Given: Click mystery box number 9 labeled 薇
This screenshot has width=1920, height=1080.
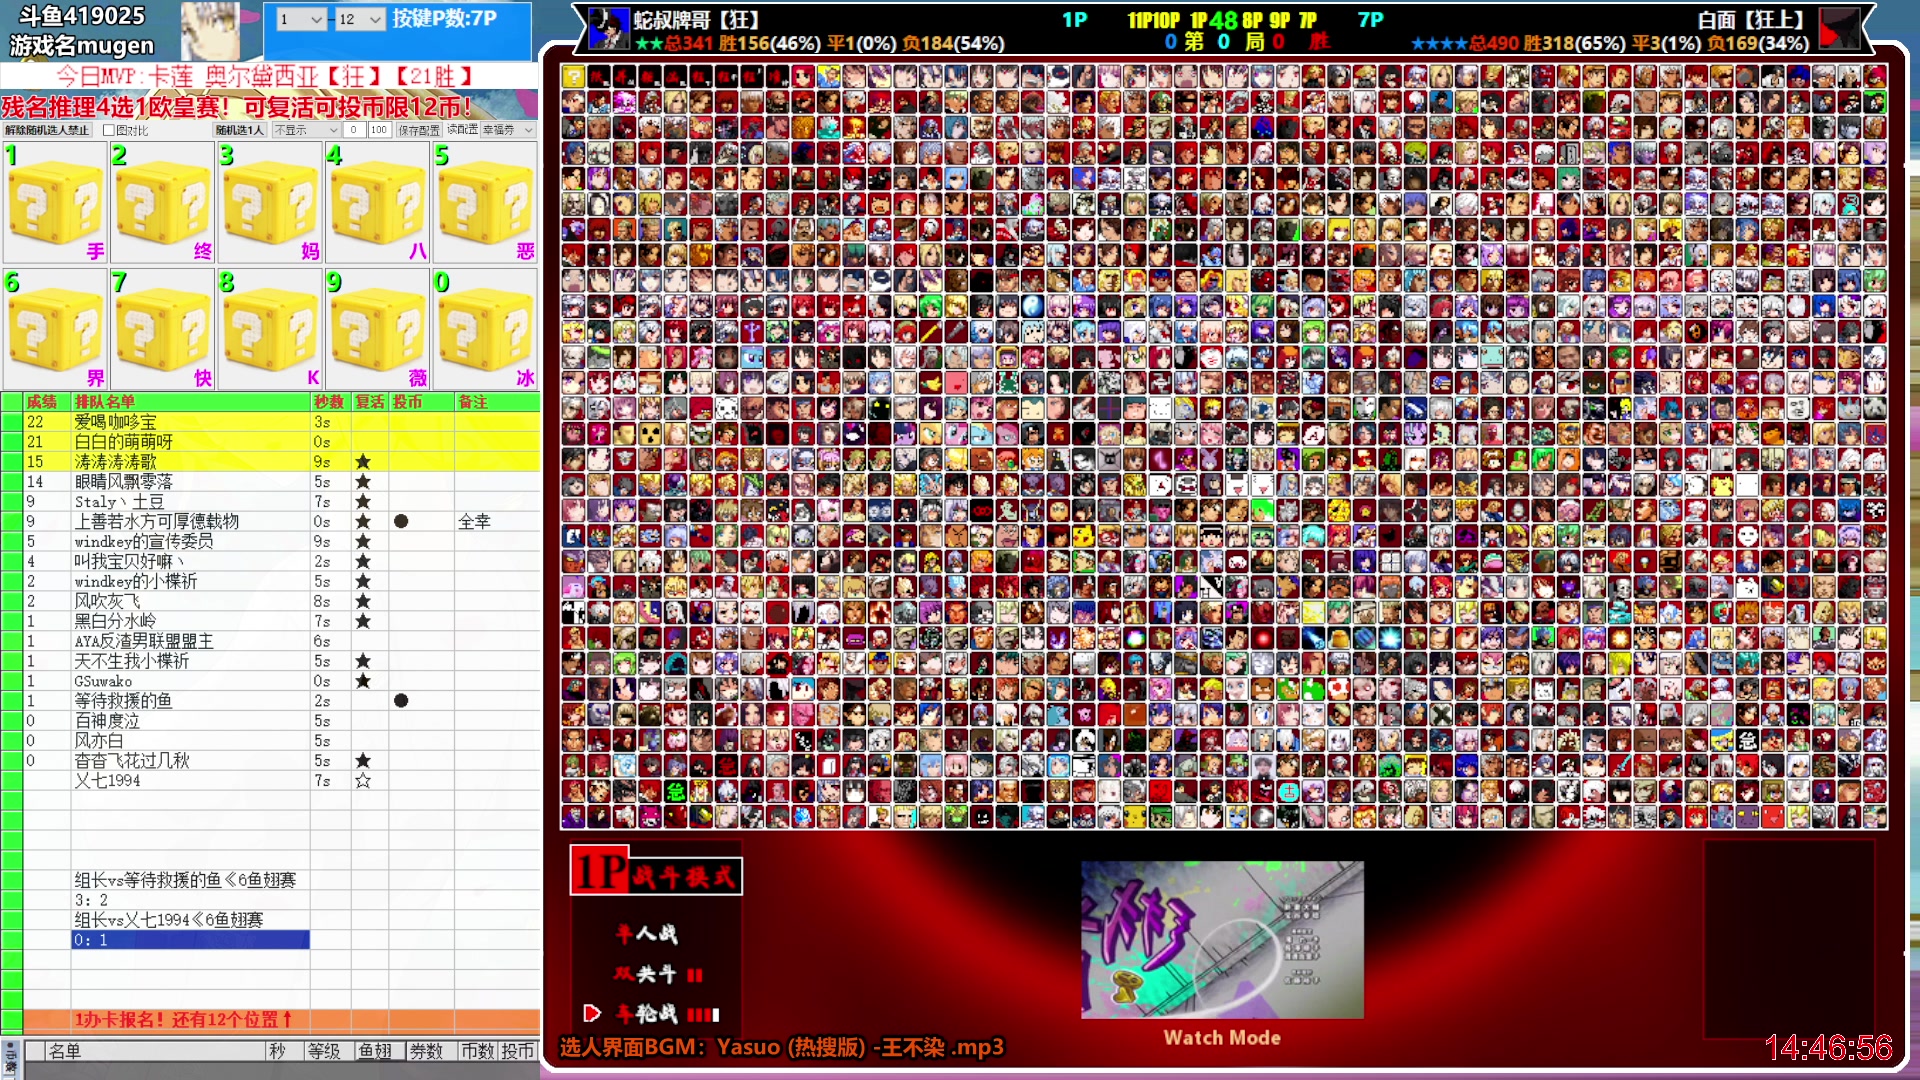Looking at the screenshot, I should pos(378,329).
